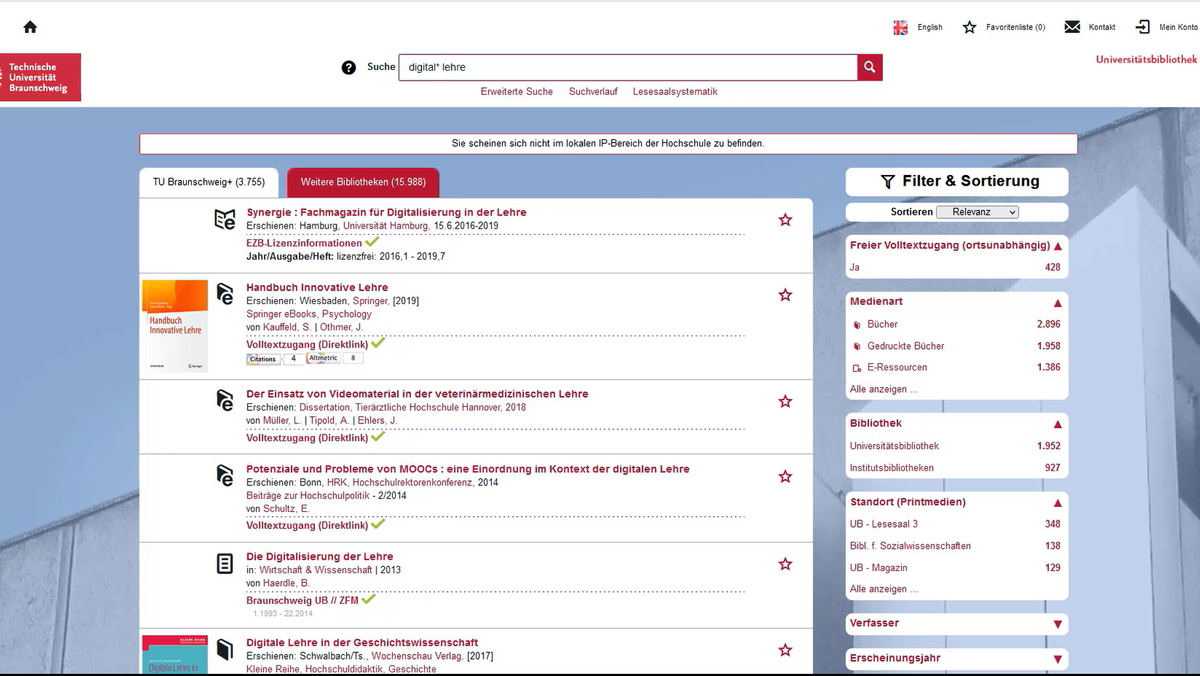
Task: Click the Citations badge showing 4
Action: (x=274, y=358)
